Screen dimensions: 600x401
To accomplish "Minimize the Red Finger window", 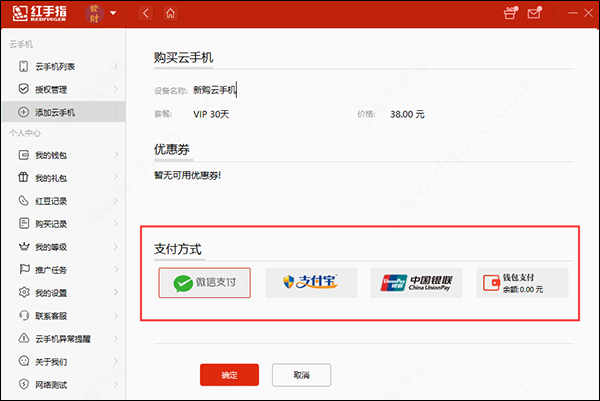I will [572, 13].
